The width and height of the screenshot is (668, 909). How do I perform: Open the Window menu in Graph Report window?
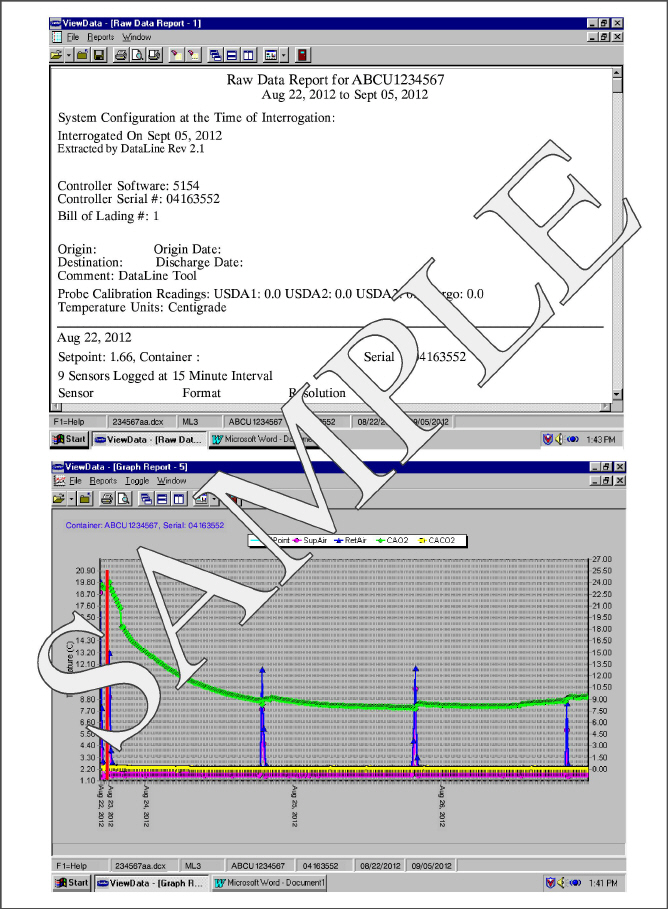coord(171,481)
